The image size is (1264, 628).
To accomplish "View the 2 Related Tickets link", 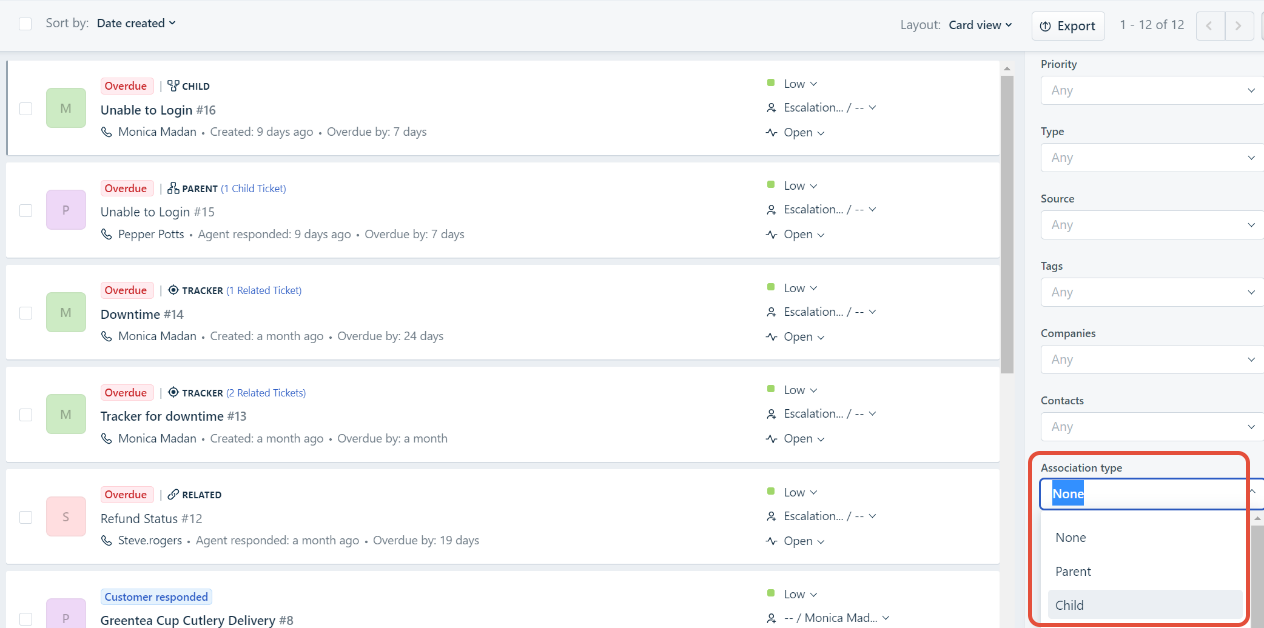I will (266, 392).
